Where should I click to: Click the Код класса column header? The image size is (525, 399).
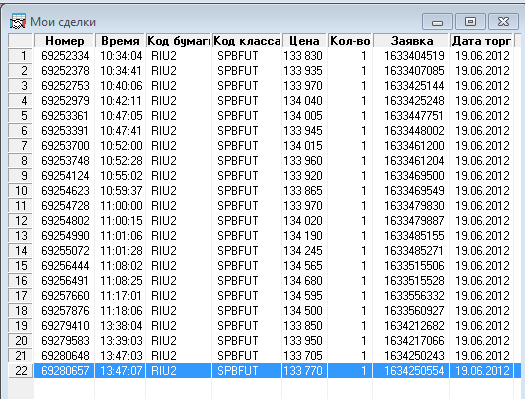246,41
